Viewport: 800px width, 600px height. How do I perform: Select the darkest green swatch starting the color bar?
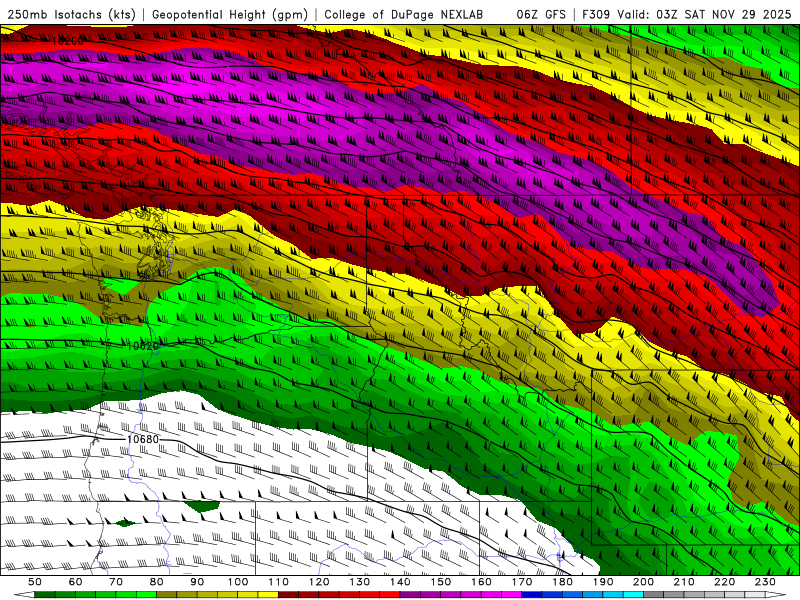coord(45,595)
